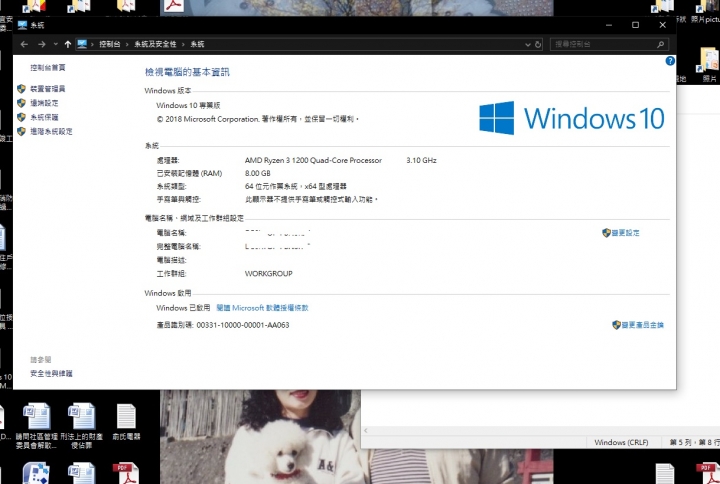Screen dimensions: 720x484
Task: Click Notepad's horizontal scrollbar left arrow
Action: (366, 430)
